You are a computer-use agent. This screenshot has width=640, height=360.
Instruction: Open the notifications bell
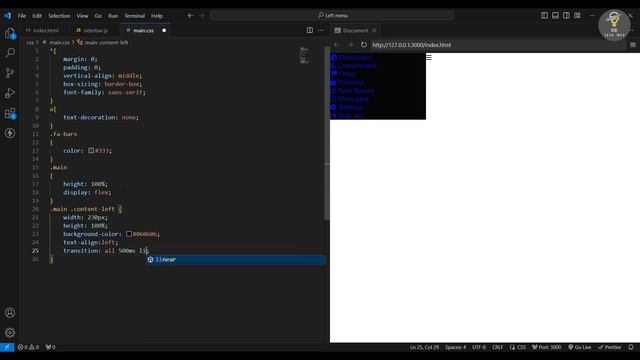pos(631,347)
